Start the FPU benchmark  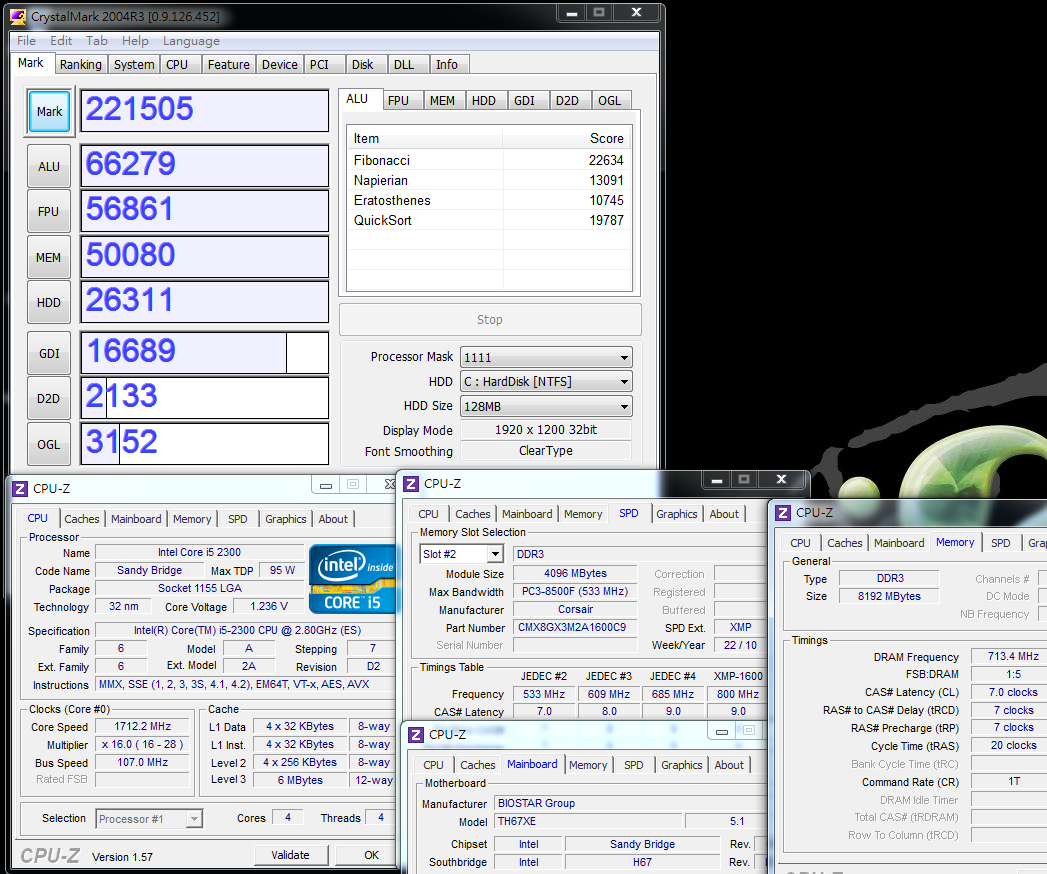[49, 212]
